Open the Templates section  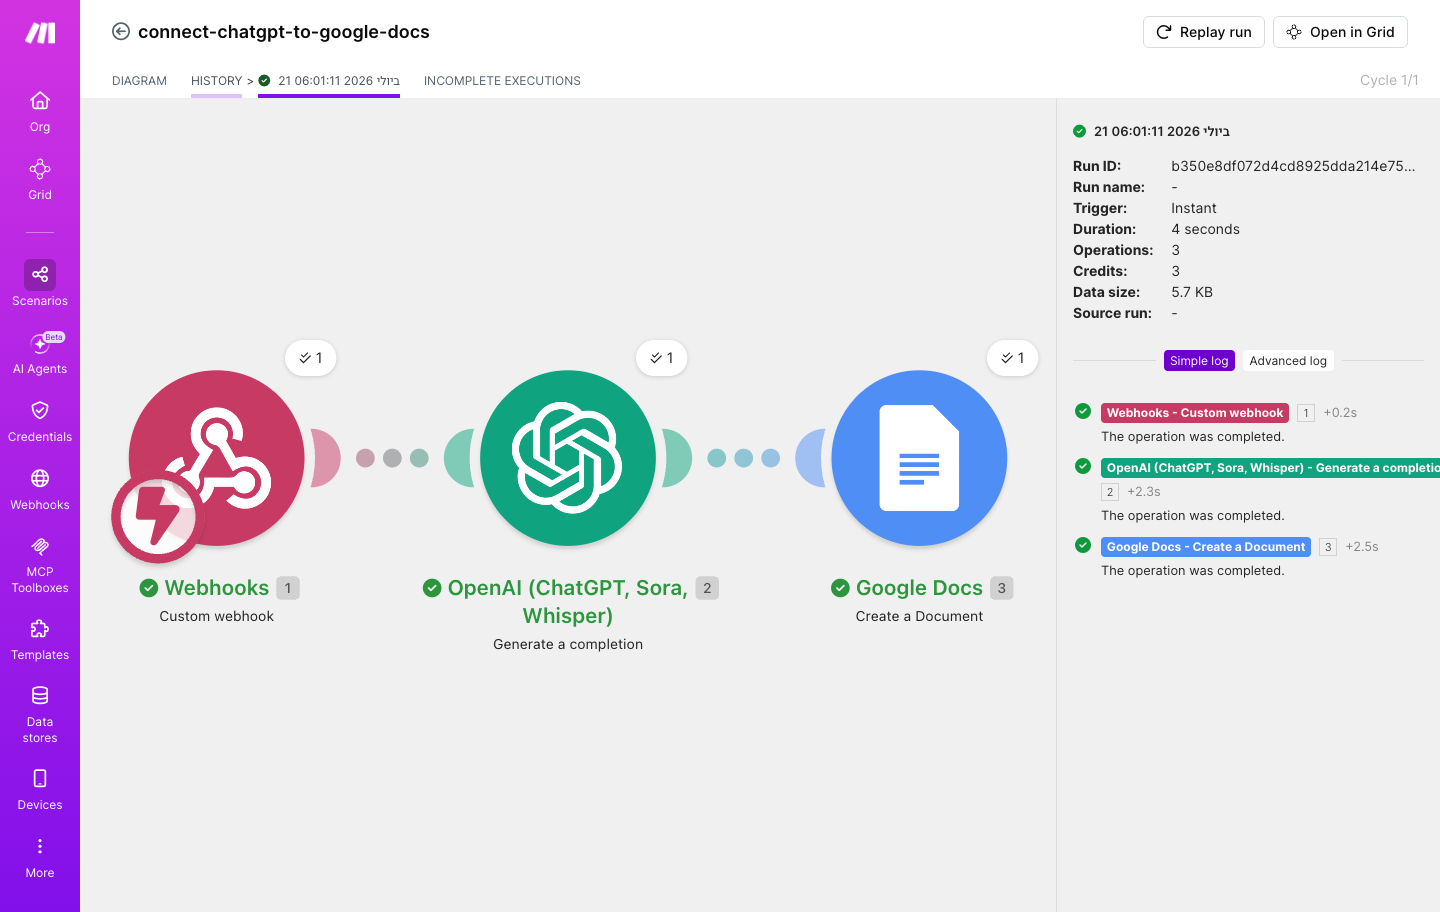click(40, 639)
